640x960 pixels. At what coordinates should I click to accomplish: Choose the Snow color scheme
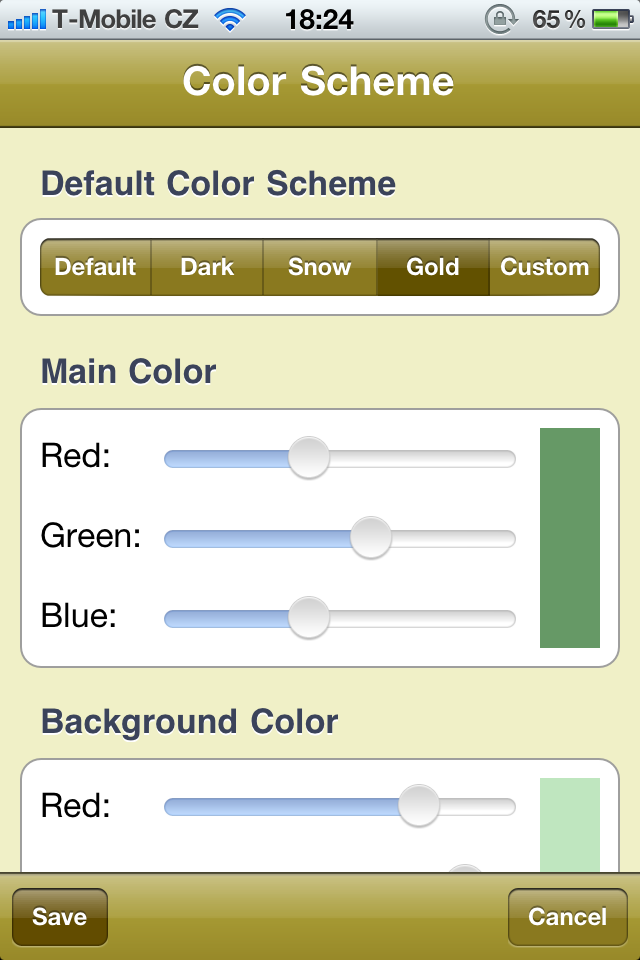(319, 267)
